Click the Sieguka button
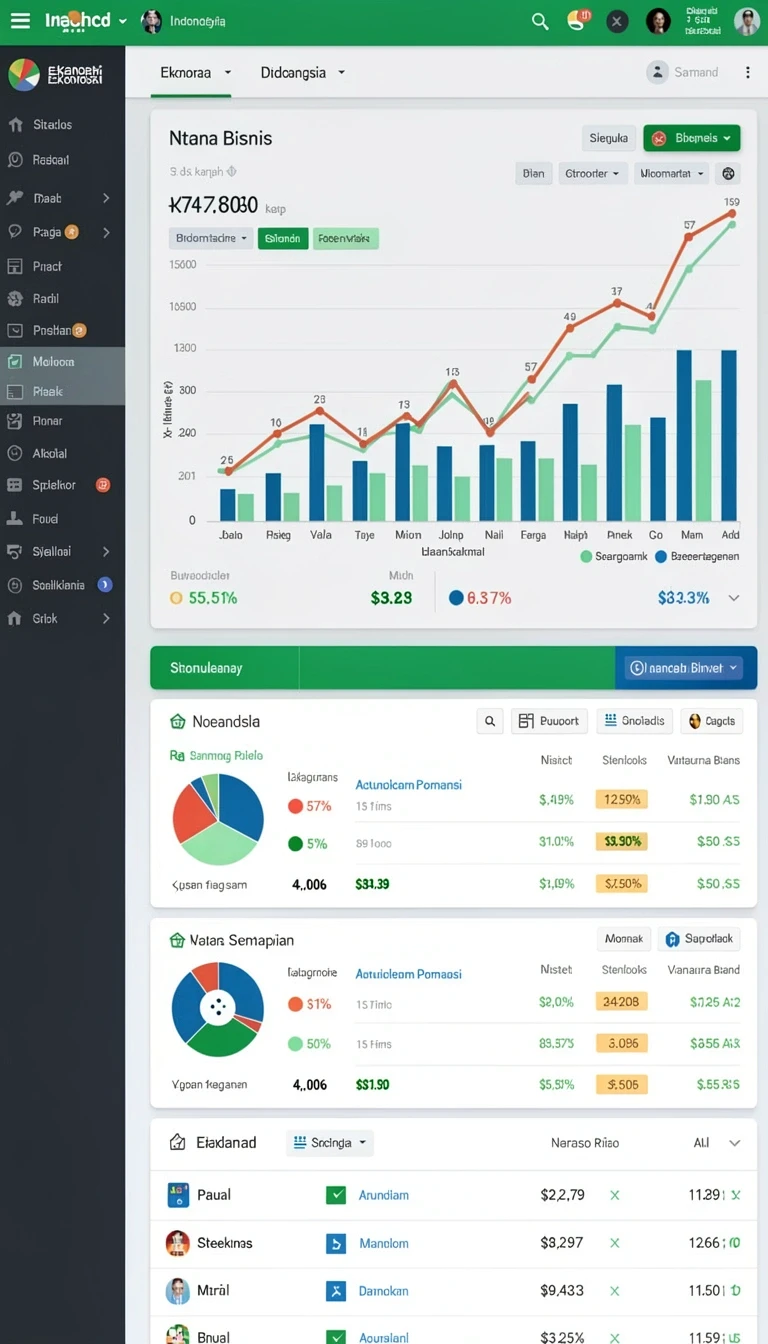This screenshot has height=1344, width=768. 609,138
